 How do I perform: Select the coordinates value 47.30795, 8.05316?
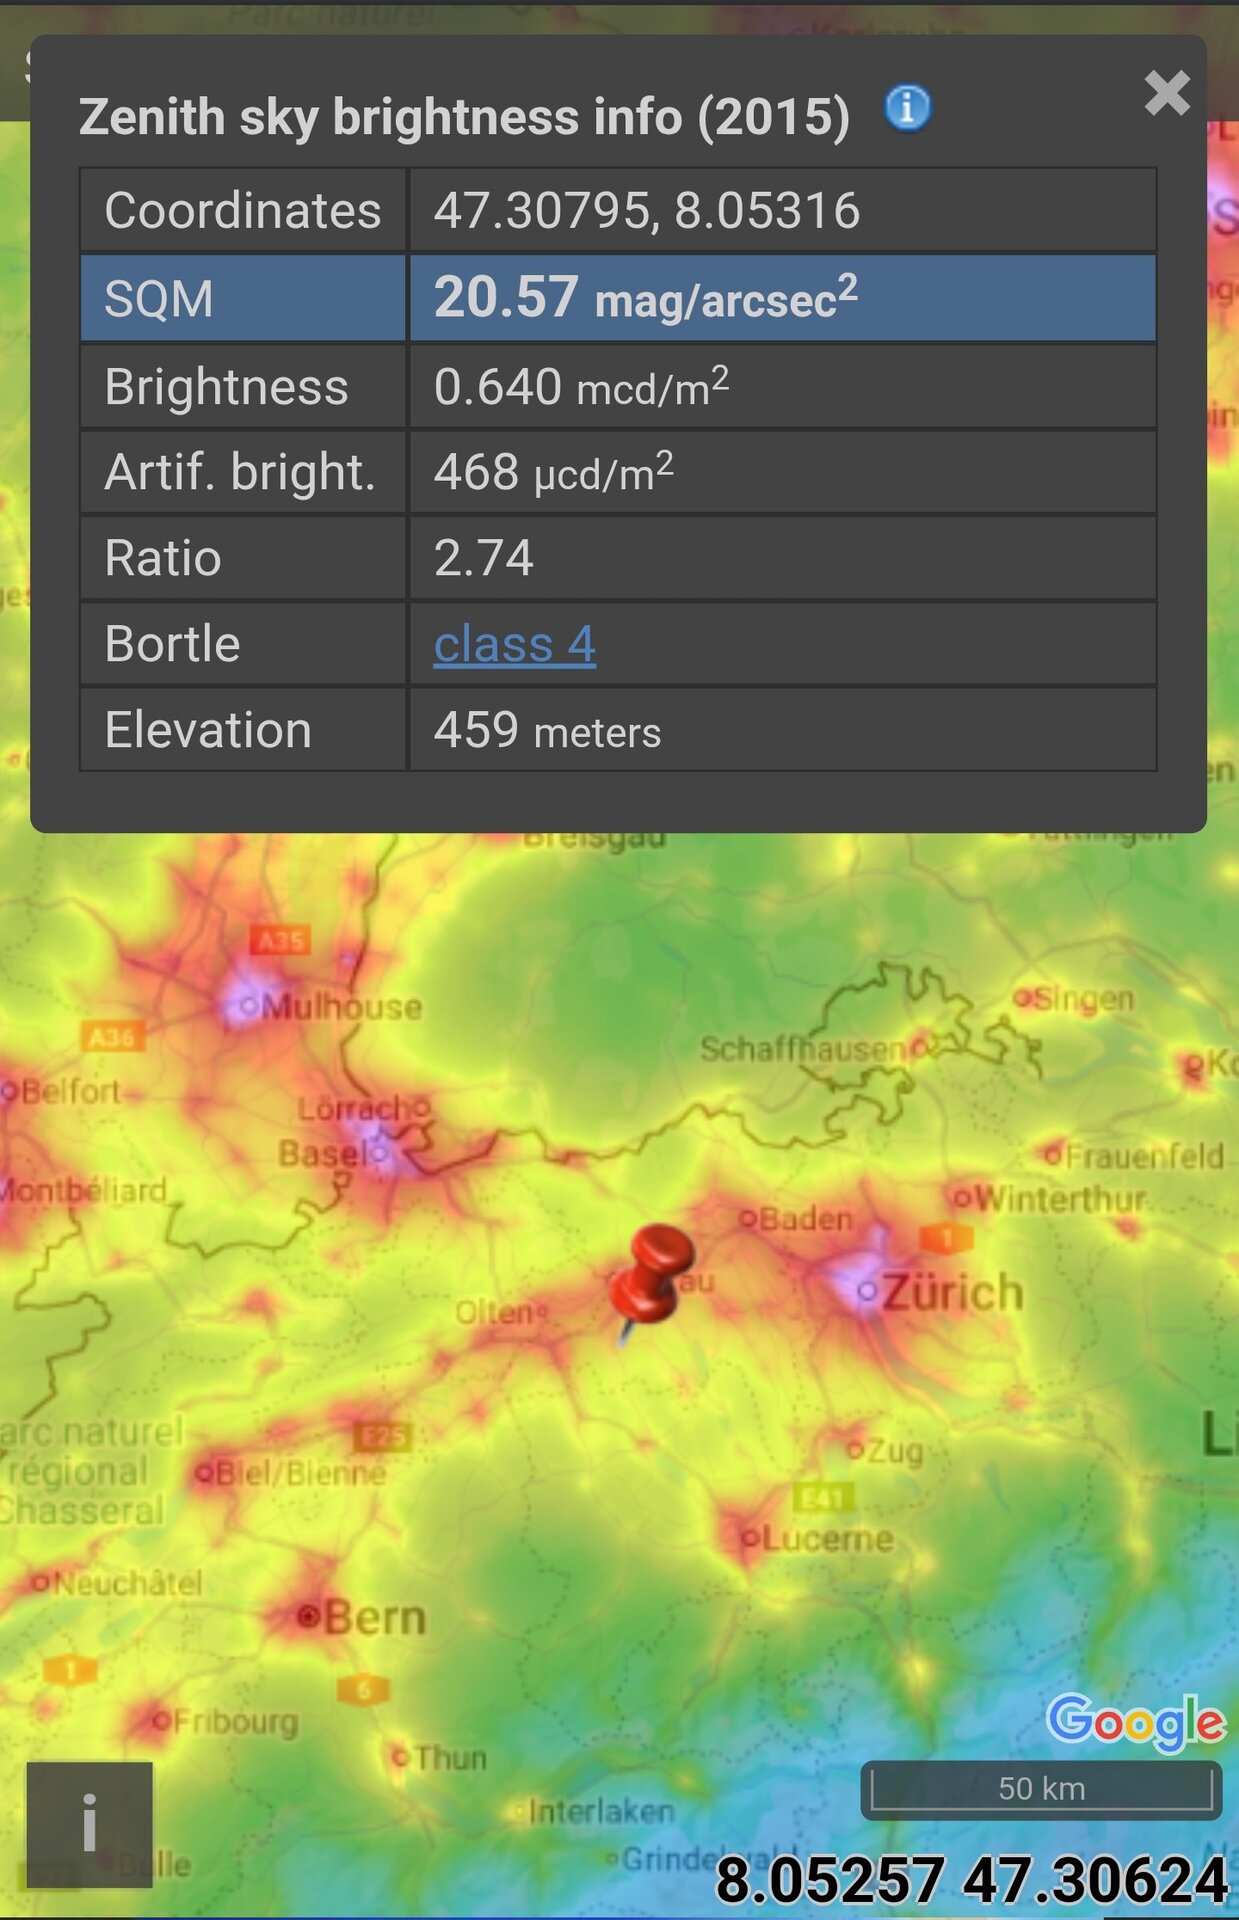[647, 211]
